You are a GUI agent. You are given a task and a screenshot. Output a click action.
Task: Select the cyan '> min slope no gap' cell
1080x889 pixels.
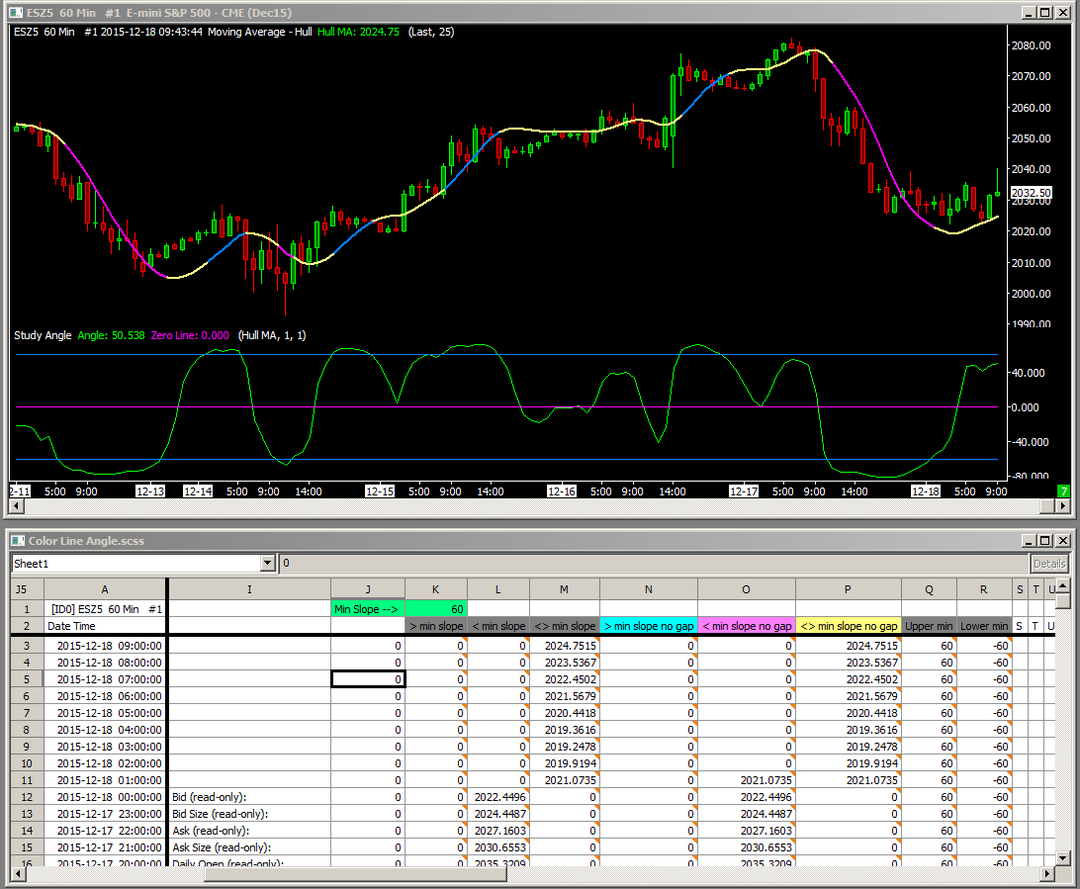648,626
